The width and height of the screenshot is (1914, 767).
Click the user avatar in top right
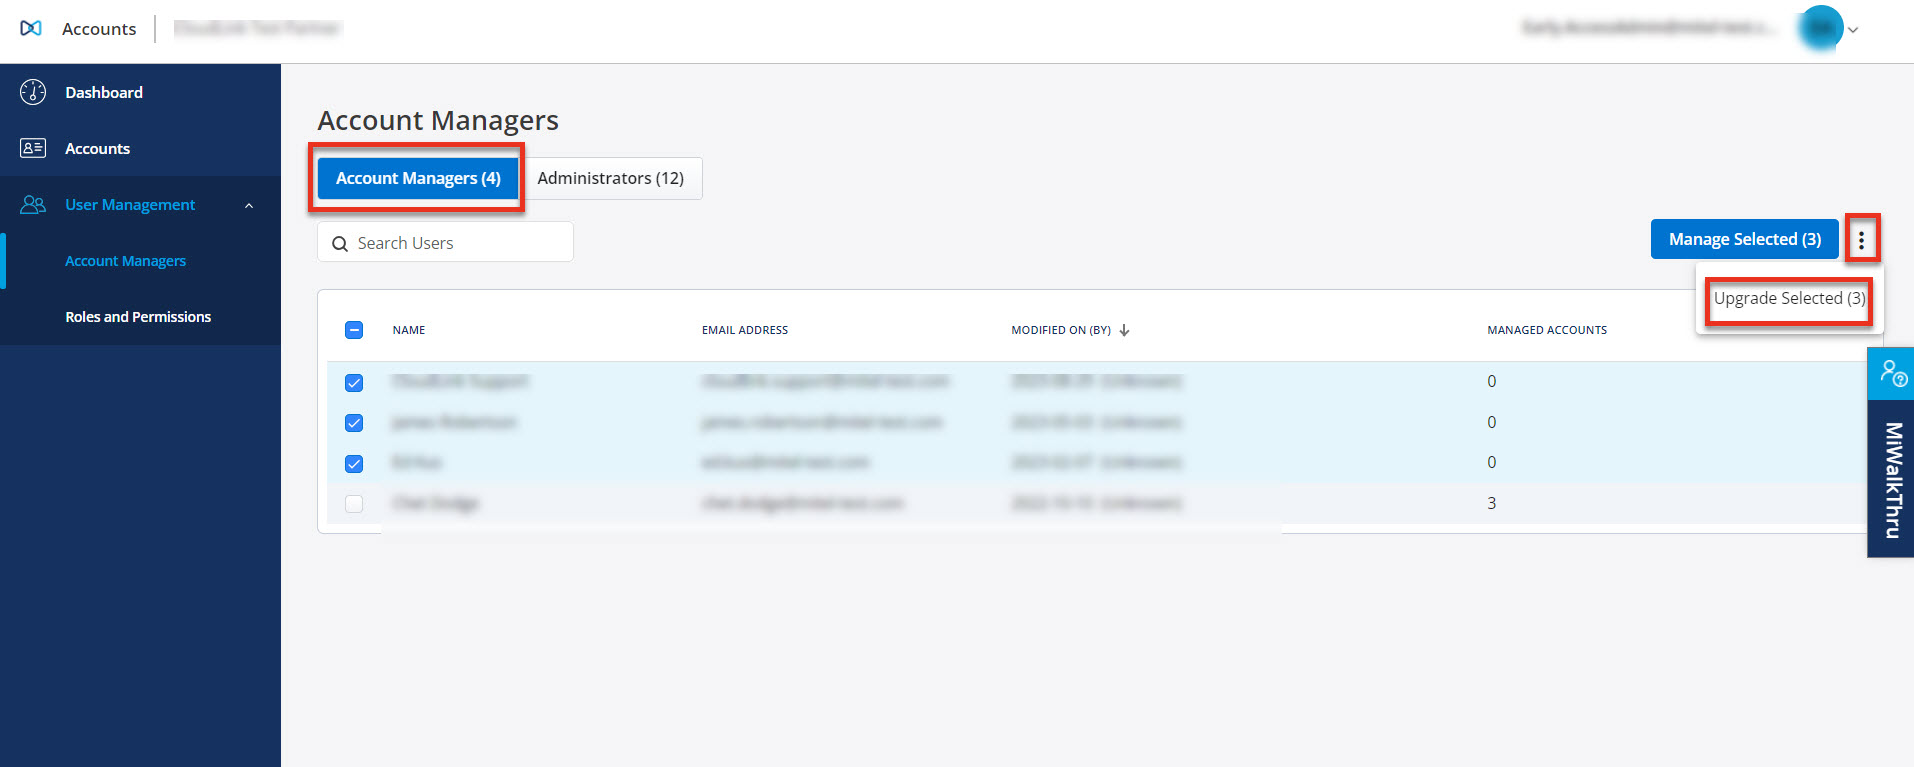(1820, 28)
